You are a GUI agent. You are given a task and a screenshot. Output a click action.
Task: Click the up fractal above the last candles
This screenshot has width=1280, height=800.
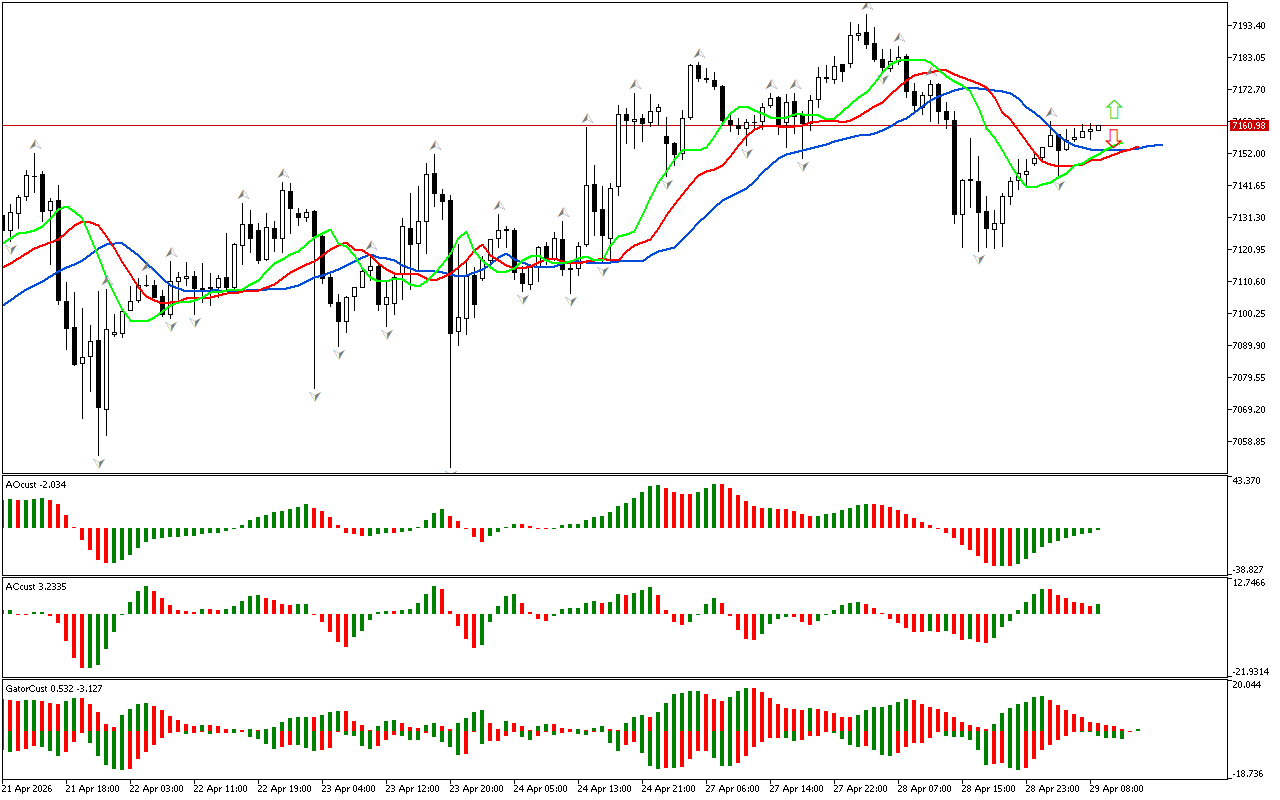tap(1051, 113)
